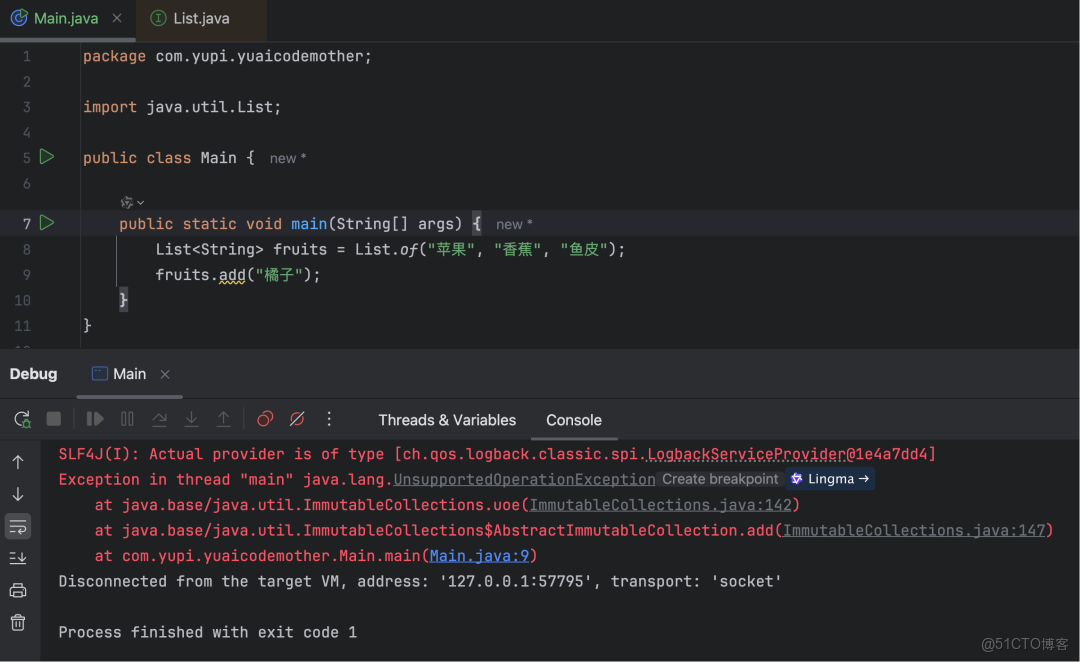Click Create breakpoint on the exception line
This screenshot has height=662, width=1080.
(x=719, y=479)
